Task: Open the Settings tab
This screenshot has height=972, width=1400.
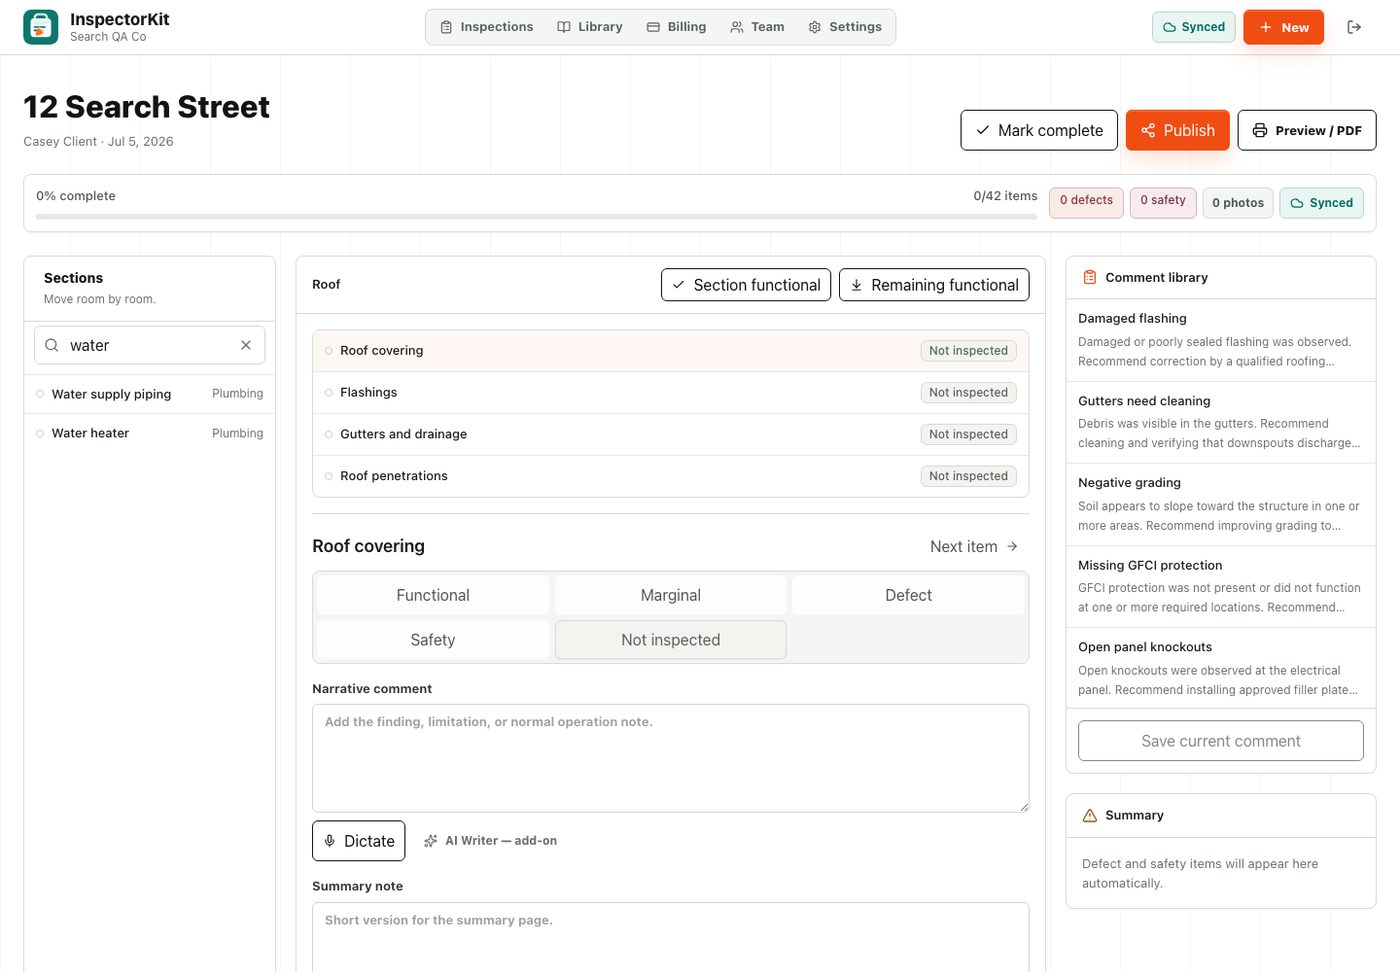Action: click(845, 27)
